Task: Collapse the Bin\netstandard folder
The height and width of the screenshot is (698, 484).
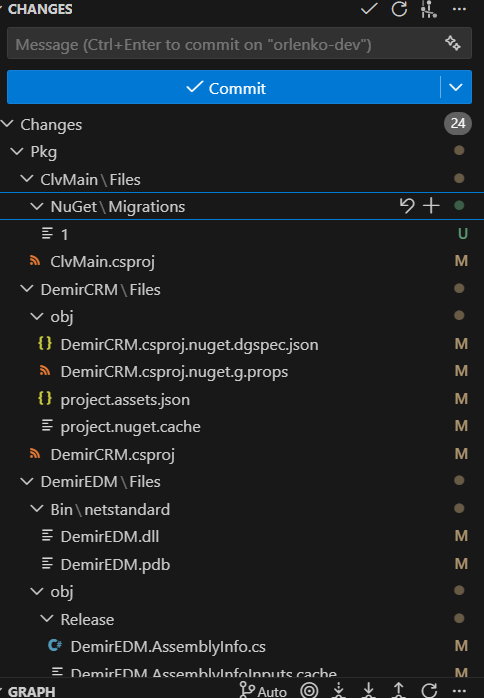Action: pos(37,508)
